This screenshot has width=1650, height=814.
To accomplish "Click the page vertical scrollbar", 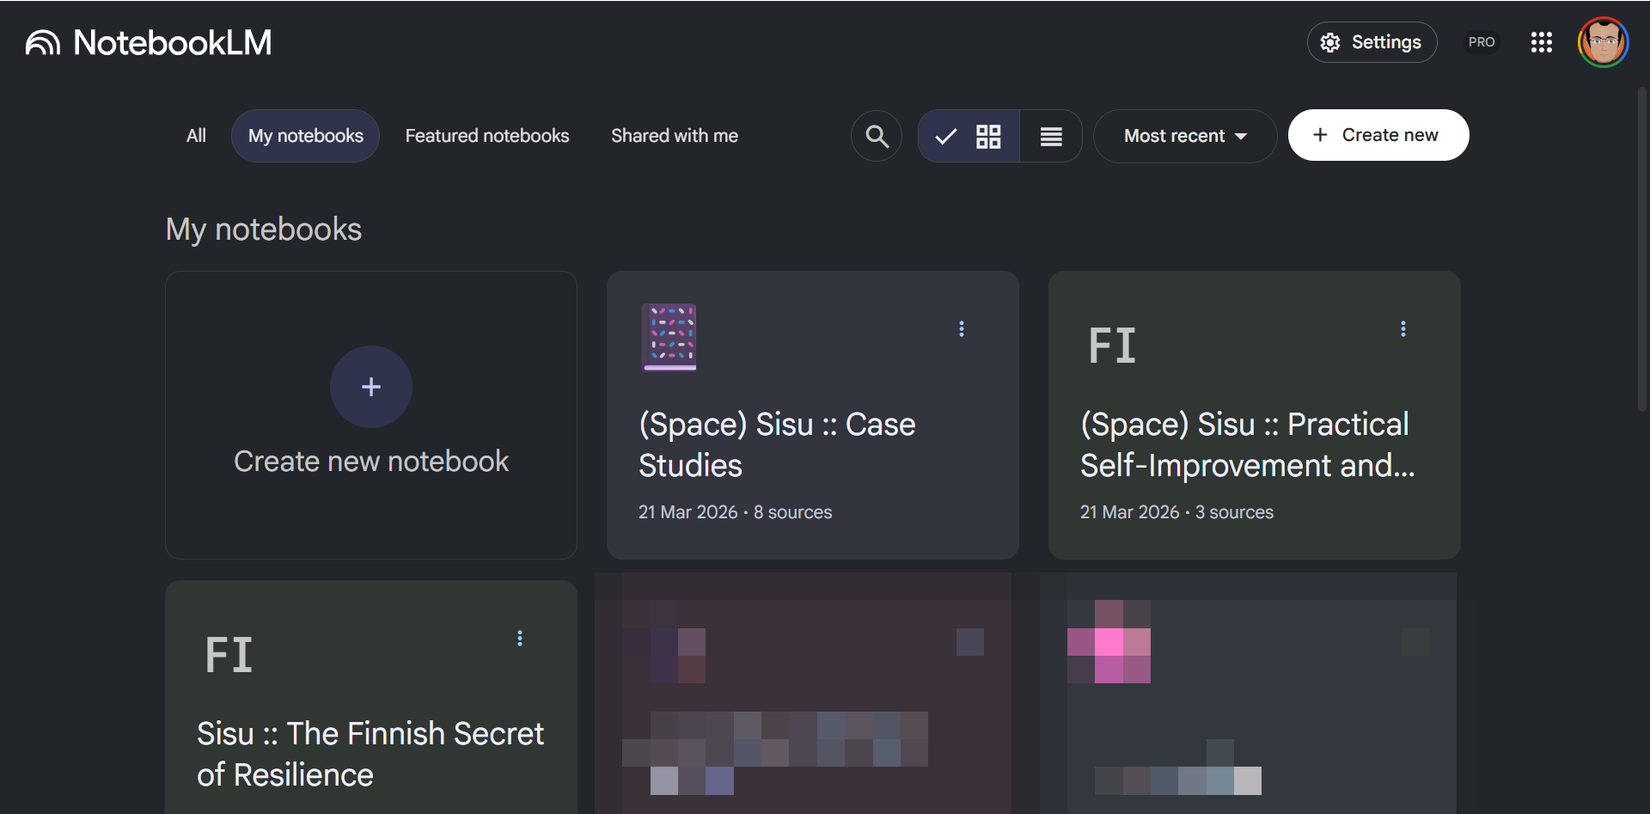I will tap(1642, 250).
